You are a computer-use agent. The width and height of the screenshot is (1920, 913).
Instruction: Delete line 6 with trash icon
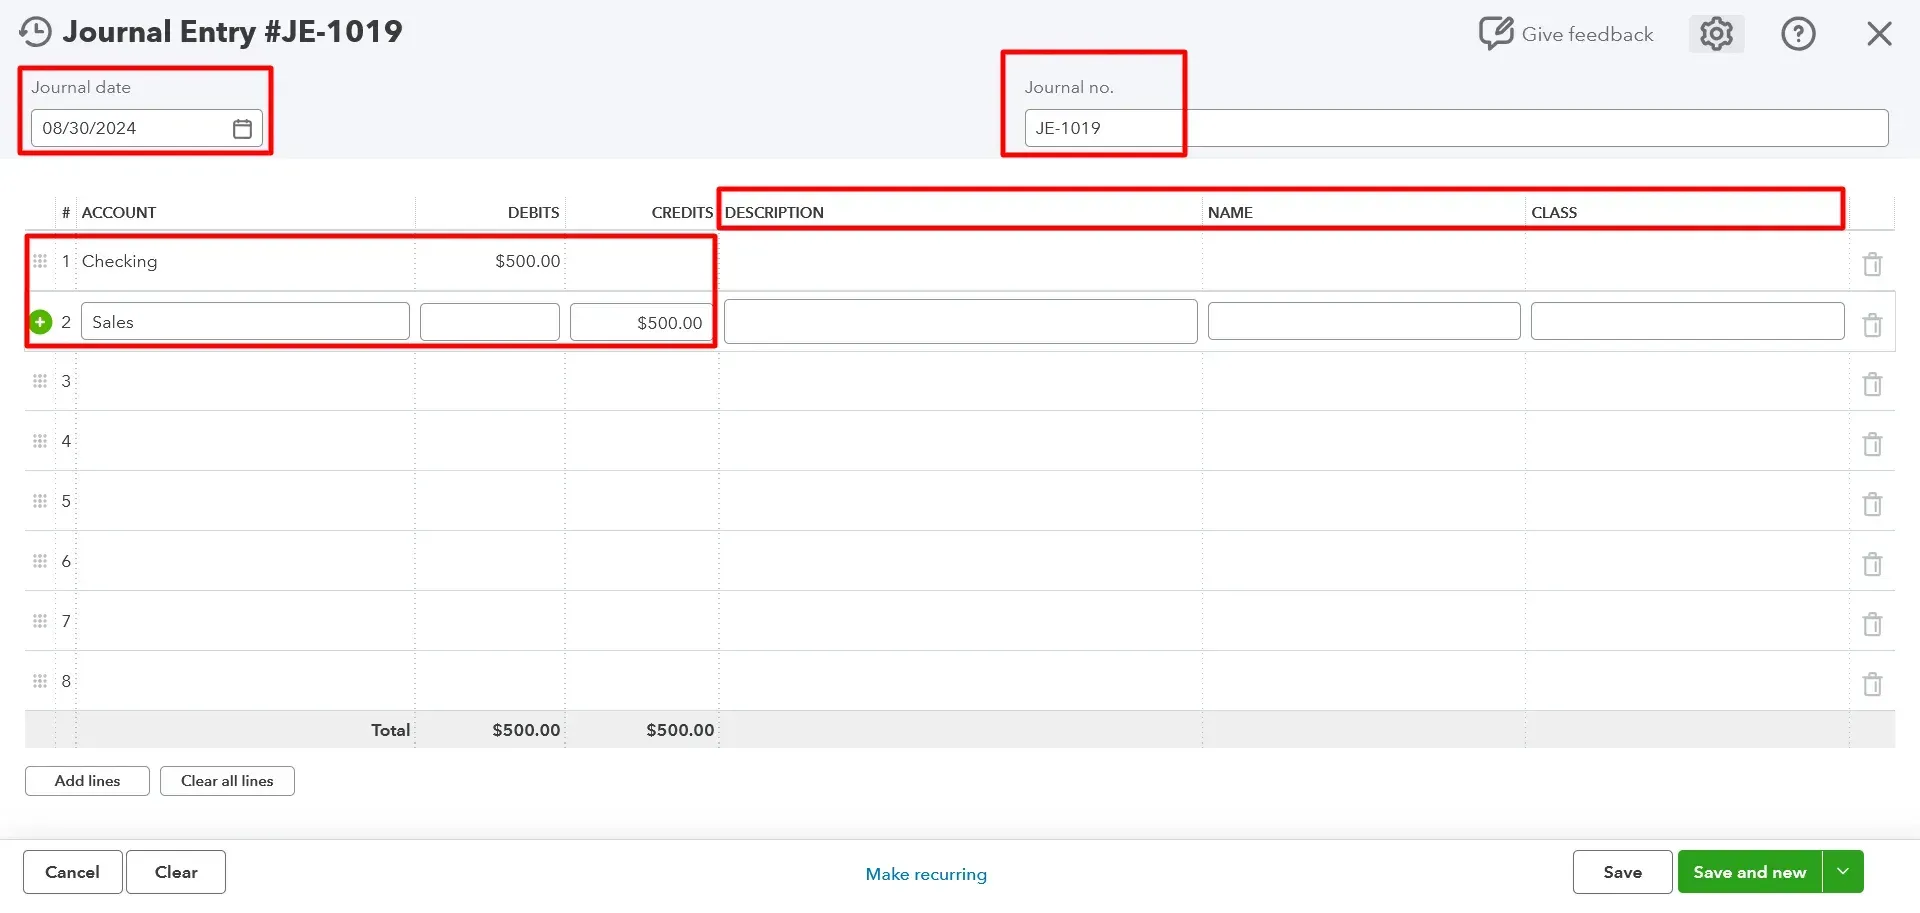tap(1872, 564)
